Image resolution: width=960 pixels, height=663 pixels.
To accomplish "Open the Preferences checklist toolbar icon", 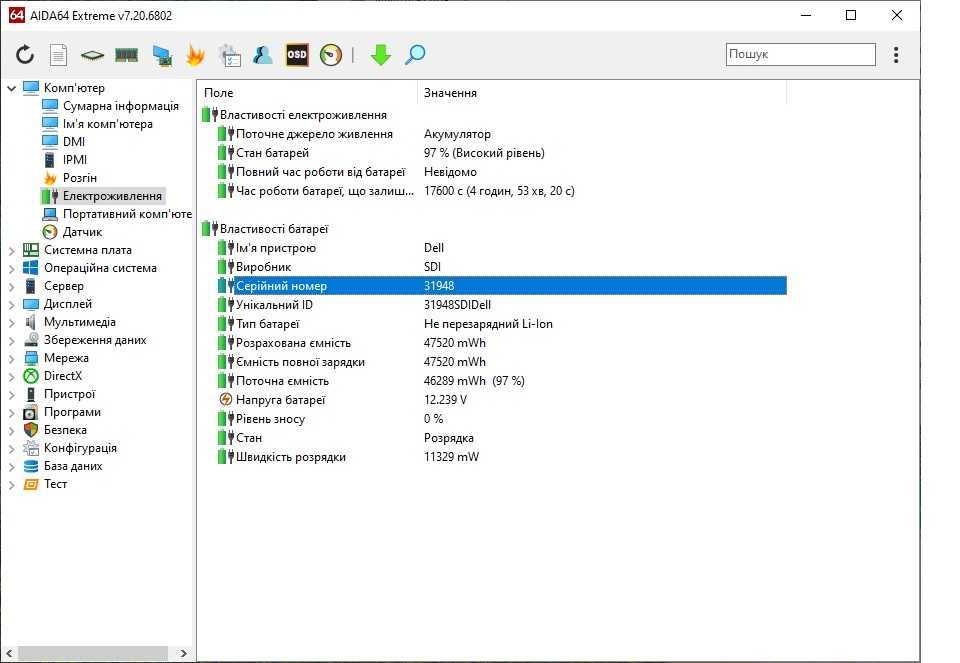I will (230, 55).
